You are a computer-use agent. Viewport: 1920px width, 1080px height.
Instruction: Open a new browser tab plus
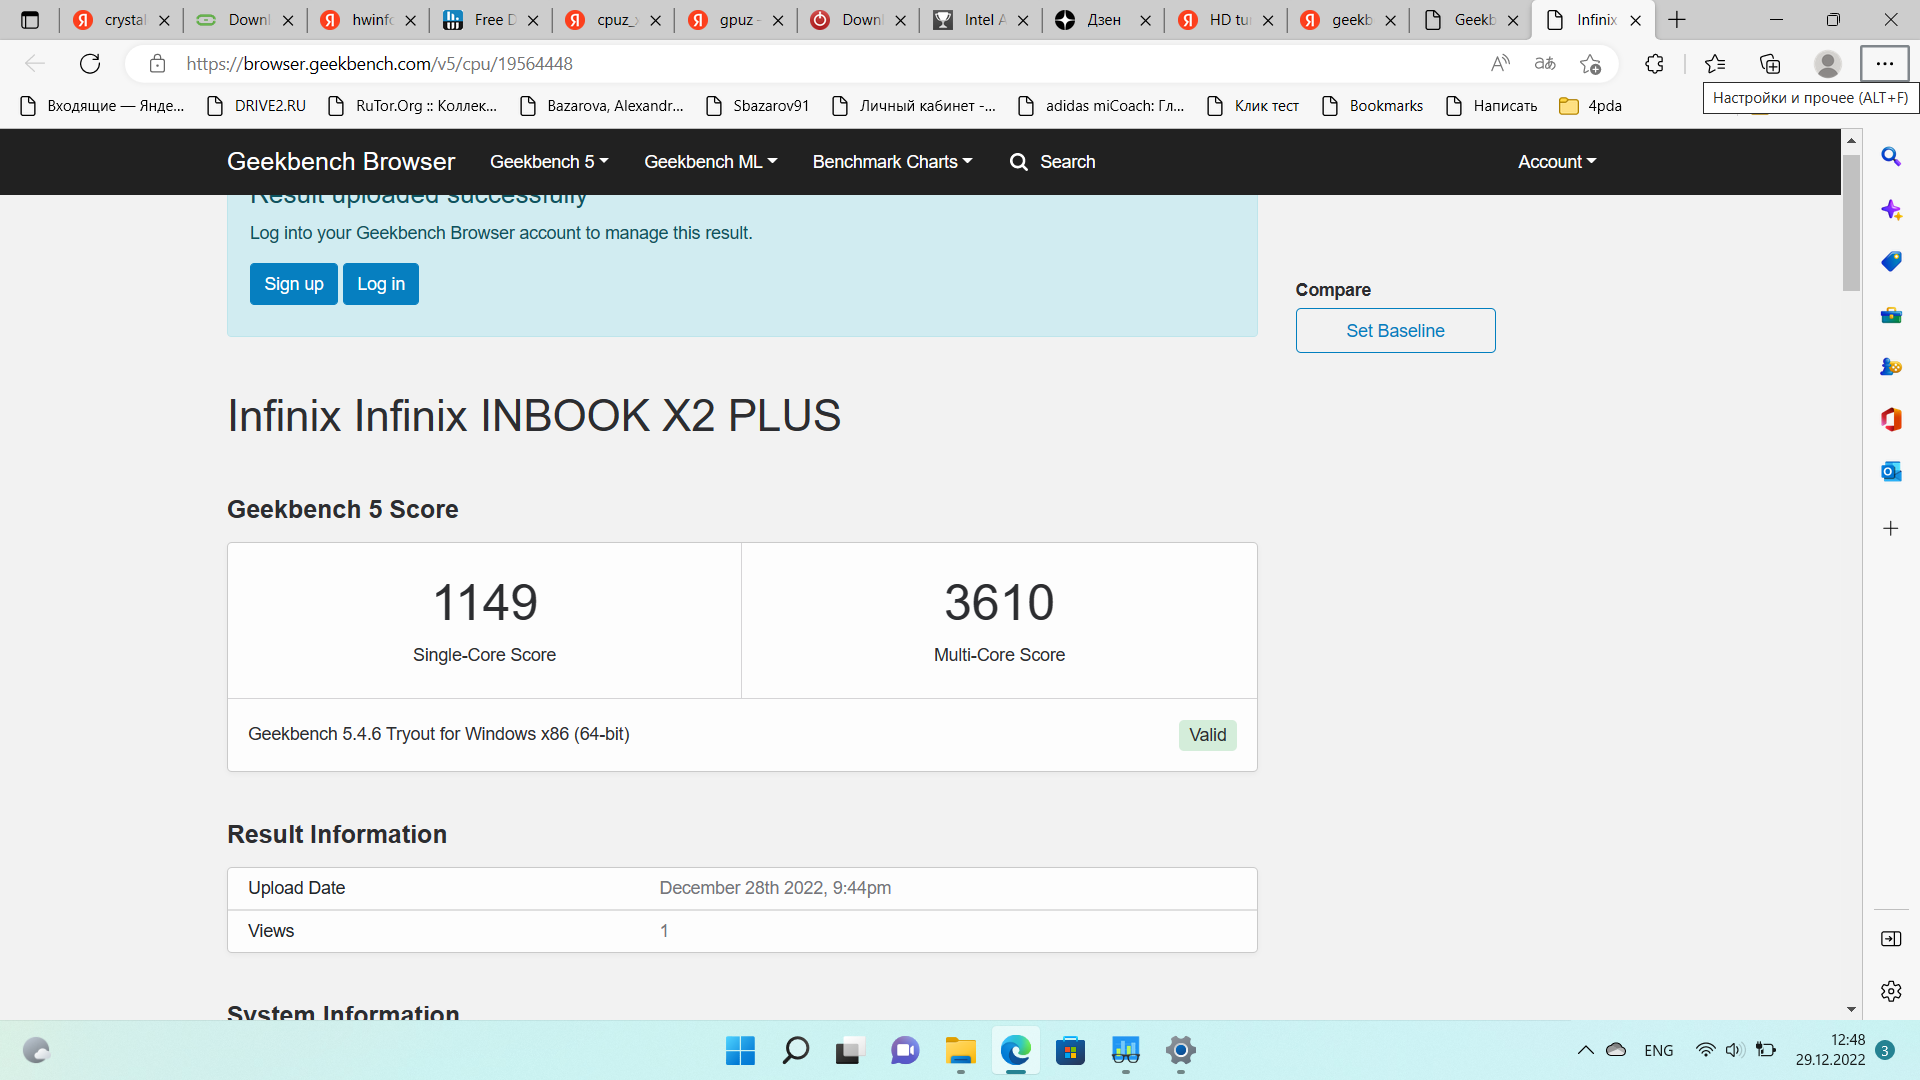tap(1677, 20)
